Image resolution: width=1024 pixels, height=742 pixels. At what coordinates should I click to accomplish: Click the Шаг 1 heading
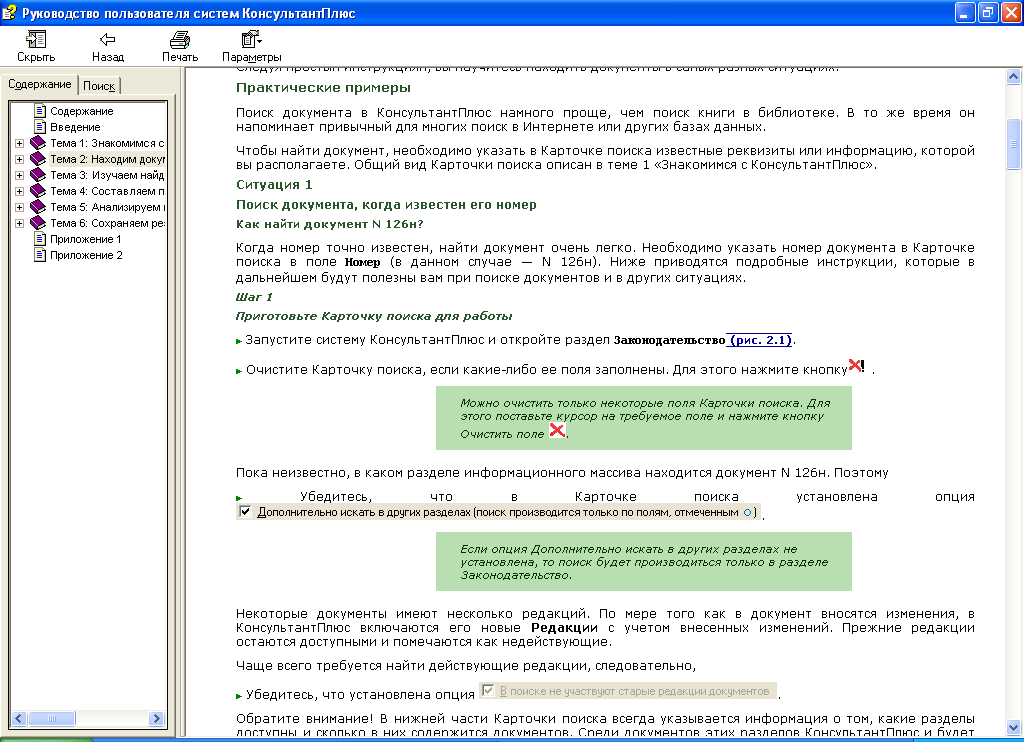(254, 297)
